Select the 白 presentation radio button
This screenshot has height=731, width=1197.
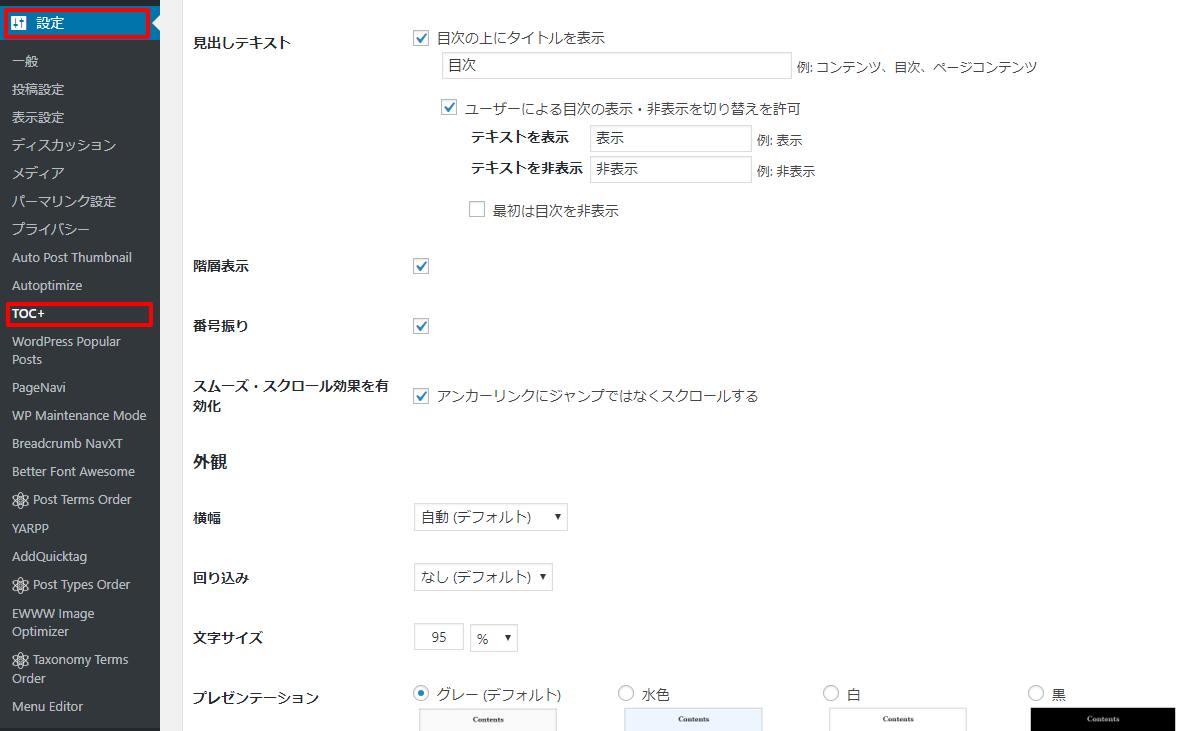click(x=831, y=693)
